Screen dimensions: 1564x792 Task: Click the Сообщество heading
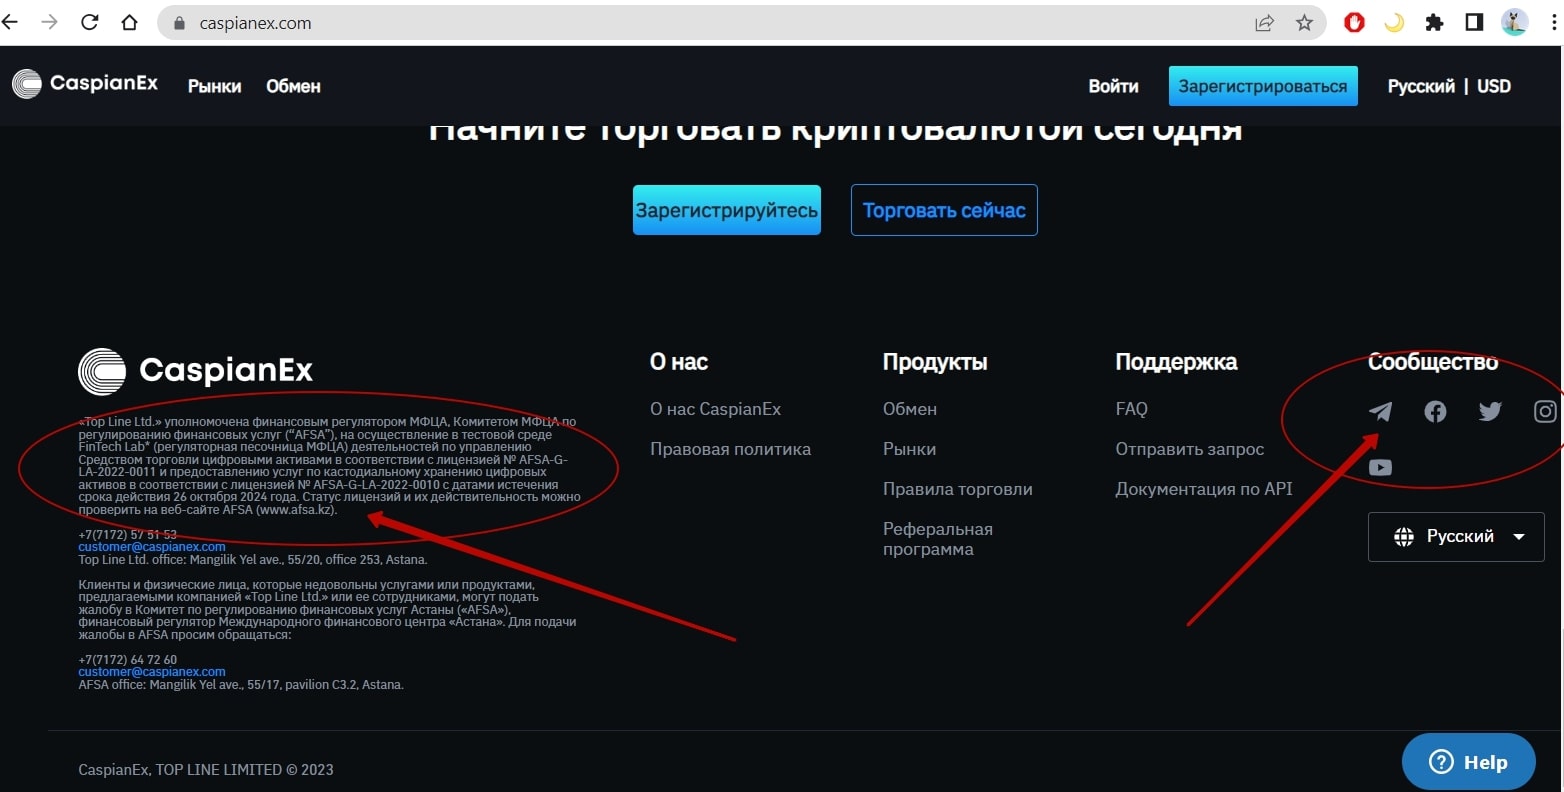tap(1433, 362)
